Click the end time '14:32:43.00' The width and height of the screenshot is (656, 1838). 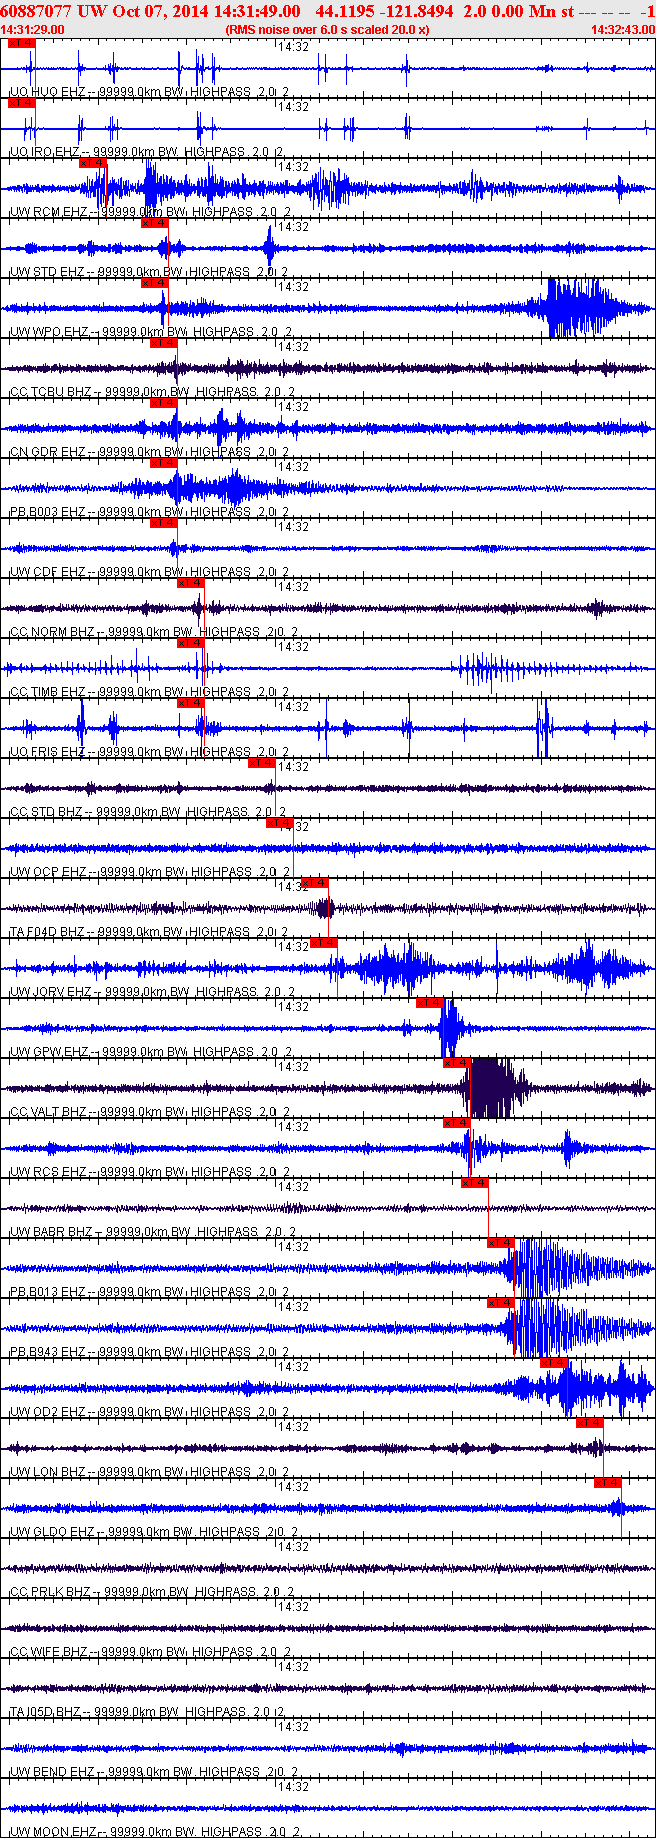[623, 30]
